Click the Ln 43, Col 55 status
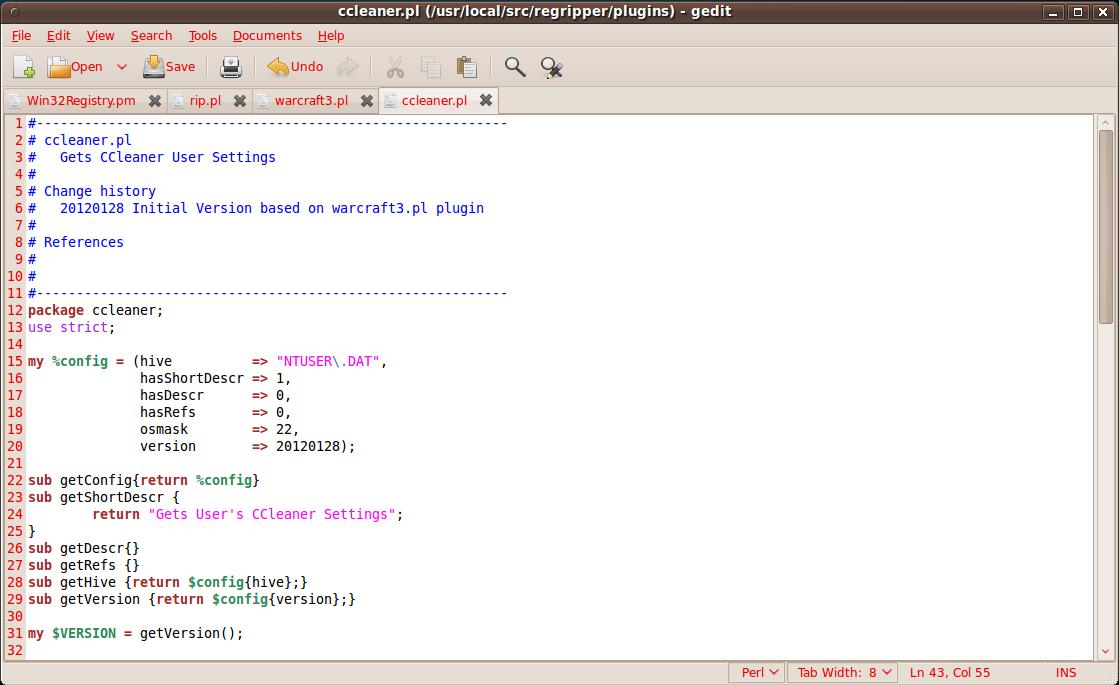 click(949, 672)
